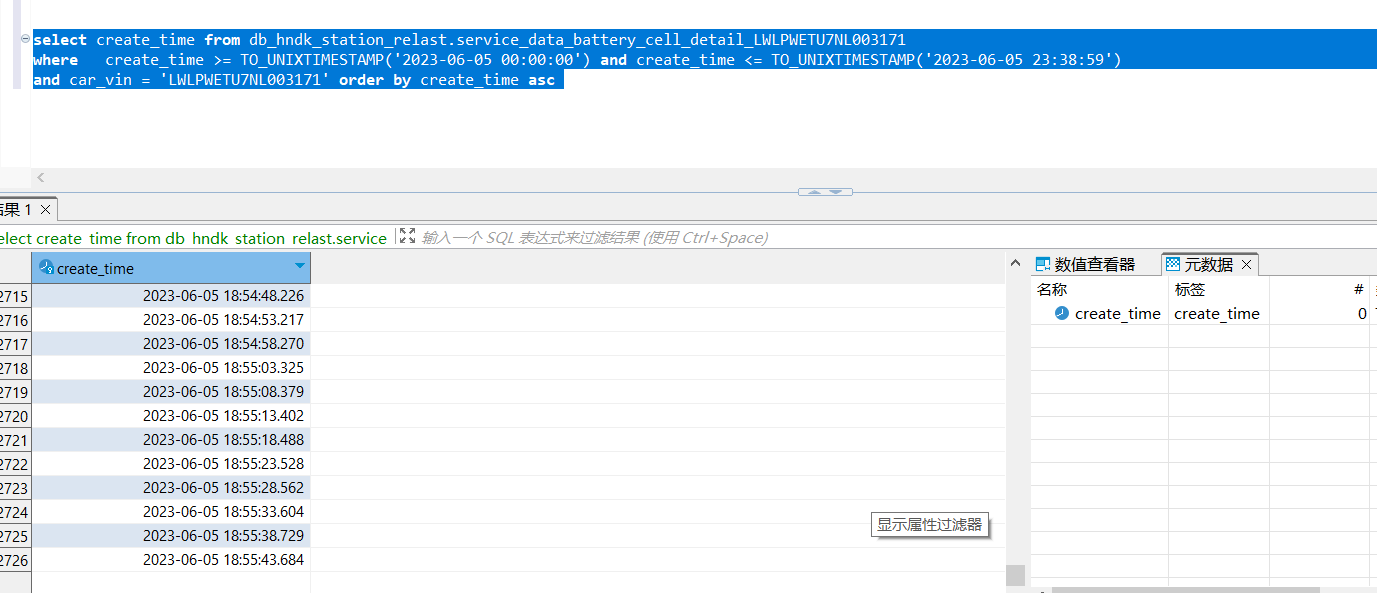Select row number 2720 in the results grid
Screen dimensions: 1377x593
coord(15,415)
